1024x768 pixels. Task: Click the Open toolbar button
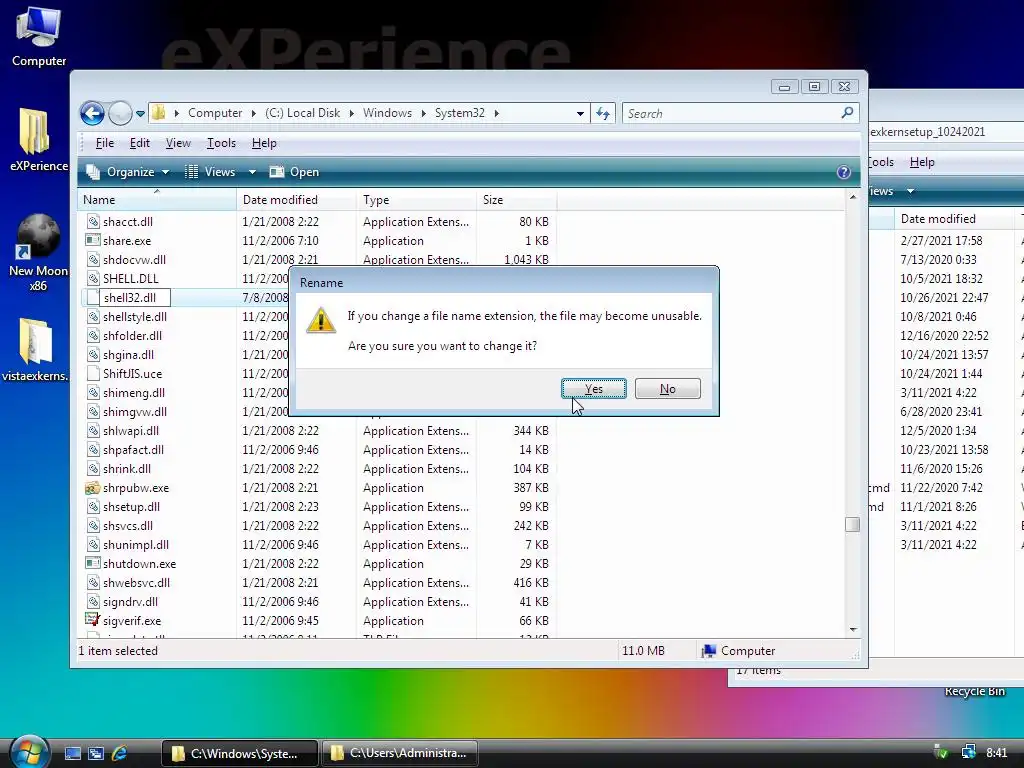294,172
